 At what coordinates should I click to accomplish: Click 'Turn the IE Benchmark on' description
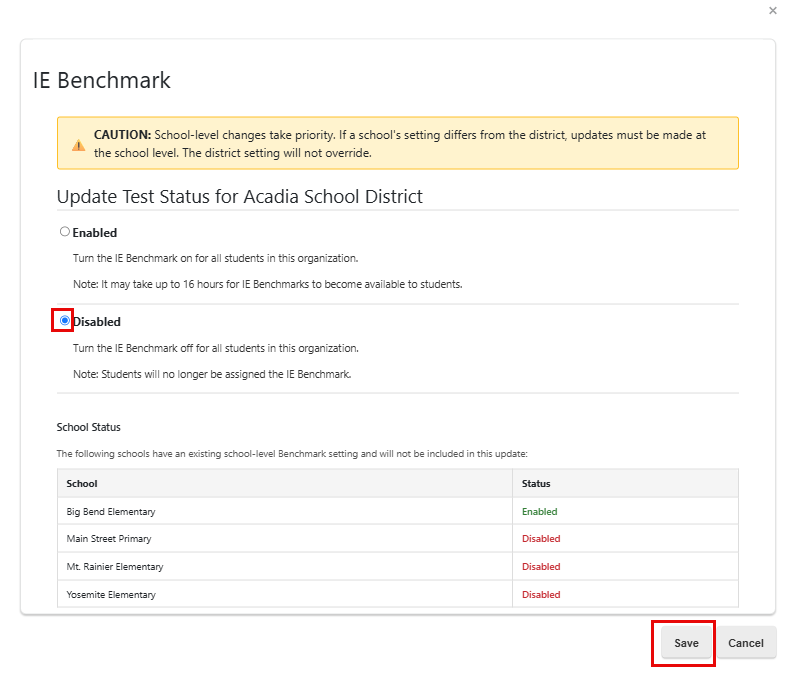(x=215, y=258)
